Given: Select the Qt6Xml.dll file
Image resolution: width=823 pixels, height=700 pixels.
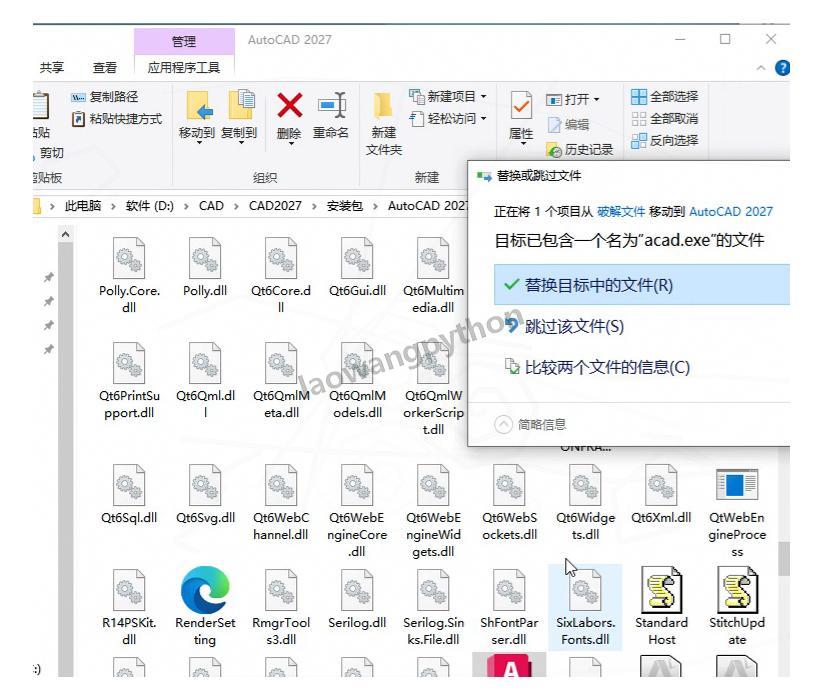Looking at the screenshot, I should tap(661, 494).
